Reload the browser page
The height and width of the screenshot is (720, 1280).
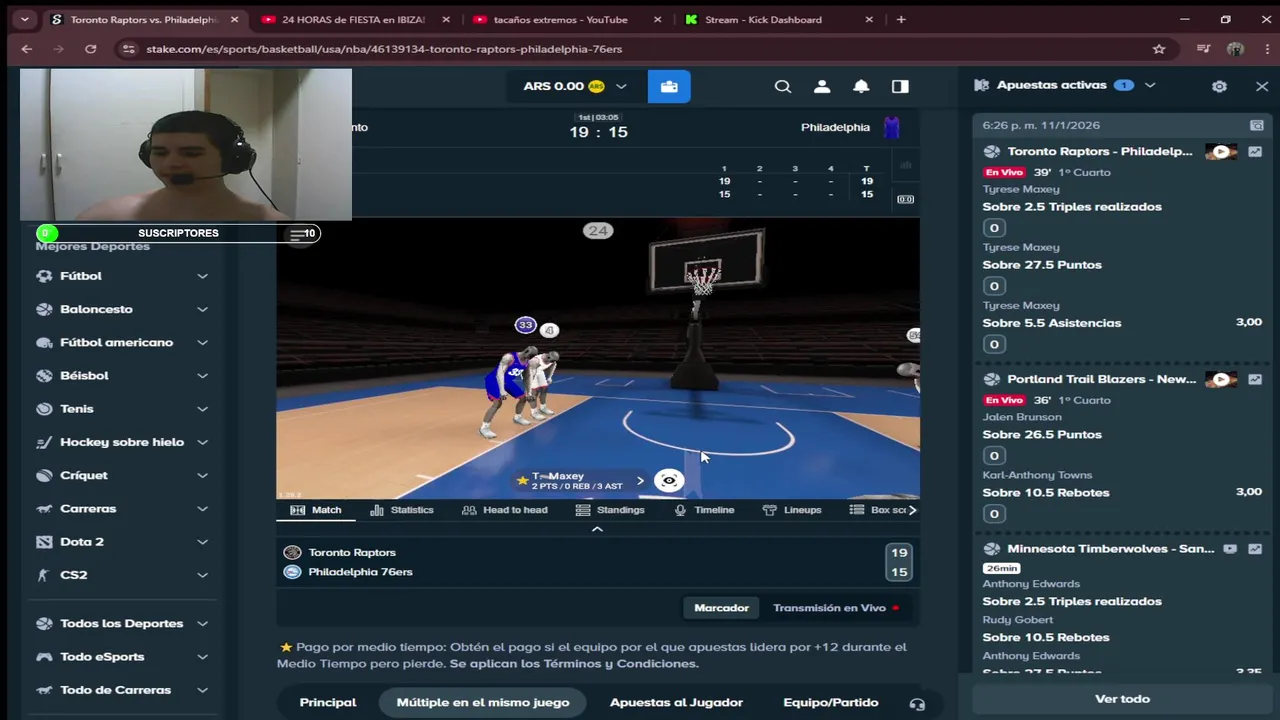(91, 49)
